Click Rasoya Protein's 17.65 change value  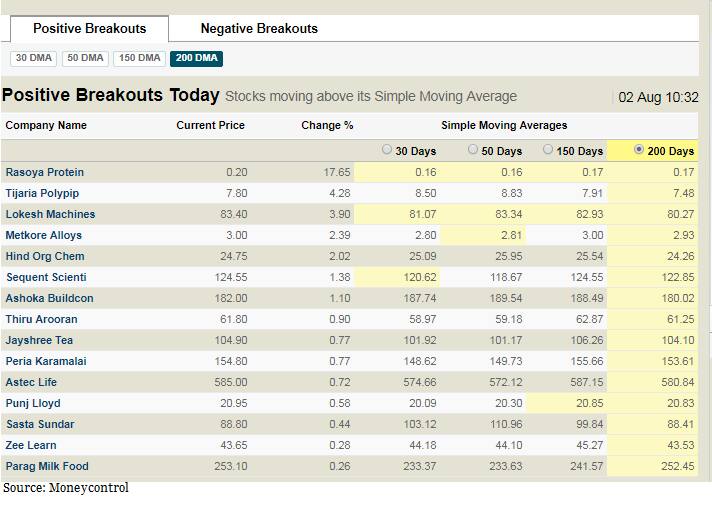point(336,173)
